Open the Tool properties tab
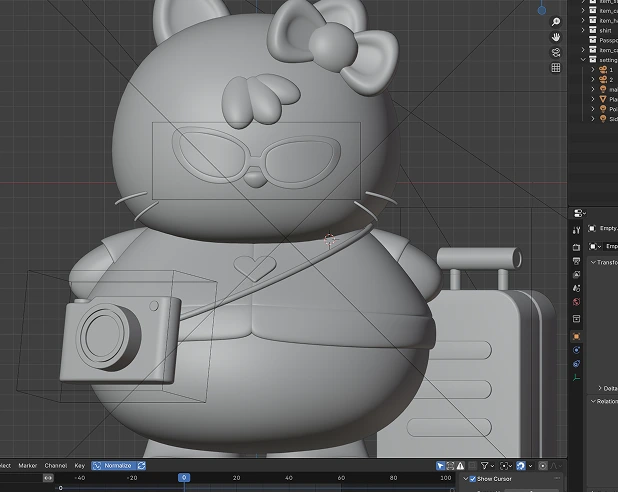618x492 pixels. click(x=577, y=230)
